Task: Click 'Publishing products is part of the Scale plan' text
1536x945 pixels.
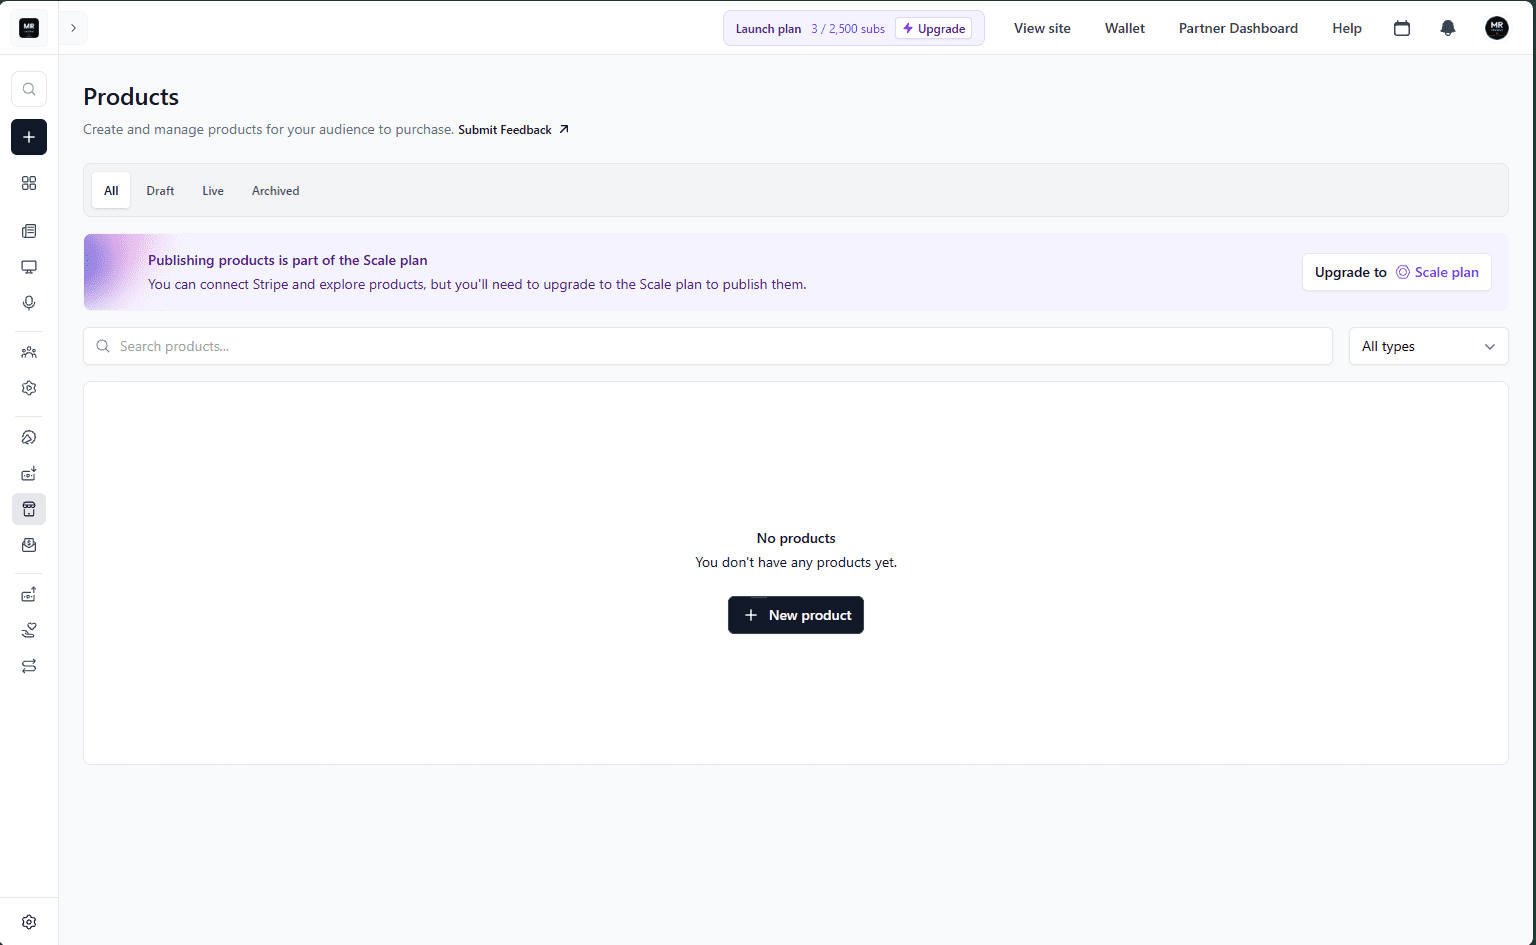Action: click(288, 260)
